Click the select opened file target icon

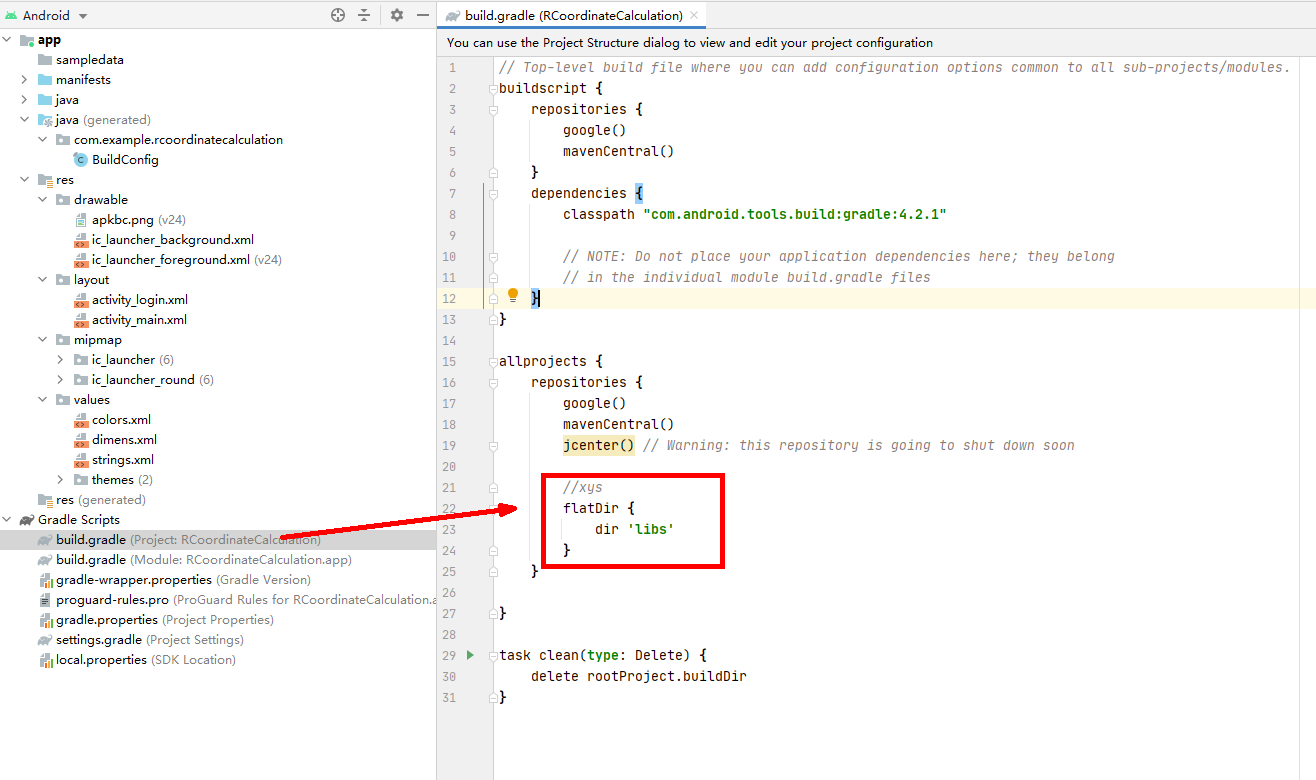point(338,15)
